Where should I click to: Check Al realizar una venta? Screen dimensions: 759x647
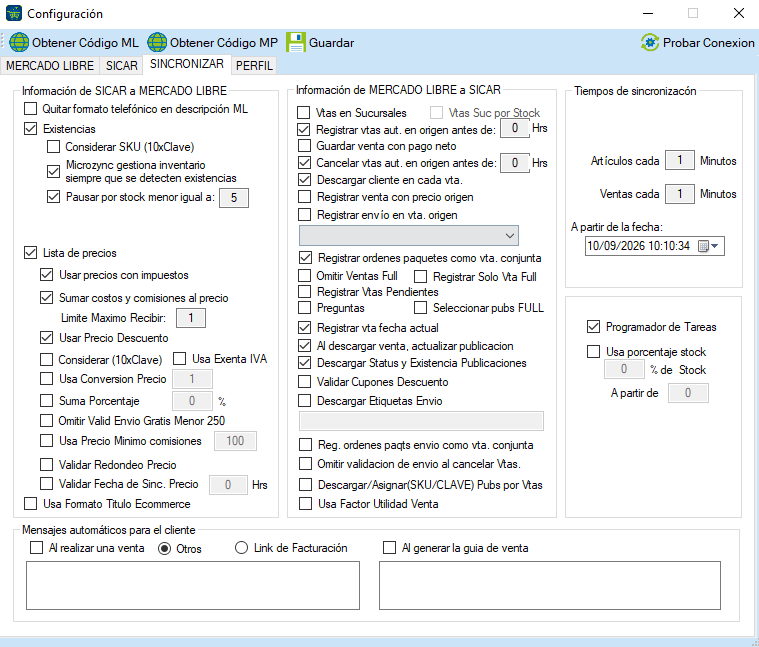pyautogui.click(x=36, y=548)
